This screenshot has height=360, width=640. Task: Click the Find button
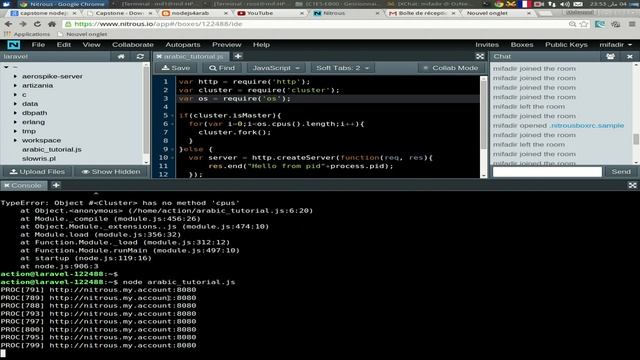[x=222, y=68]
